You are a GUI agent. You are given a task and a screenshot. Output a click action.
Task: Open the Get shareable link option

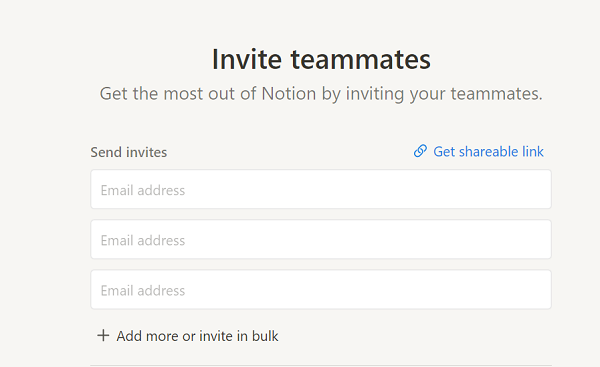coord(478,152)
